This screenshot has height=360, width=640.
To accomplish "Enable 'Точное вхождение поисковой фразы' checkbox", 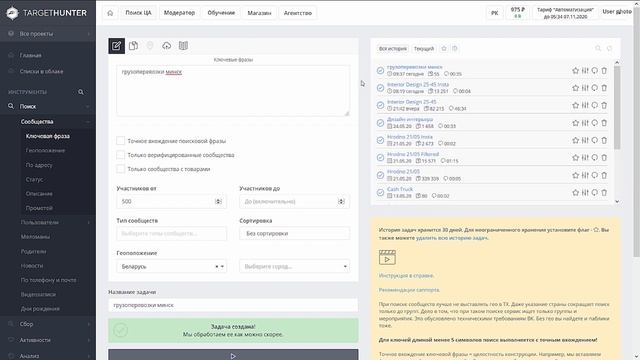I will [120, 141].
